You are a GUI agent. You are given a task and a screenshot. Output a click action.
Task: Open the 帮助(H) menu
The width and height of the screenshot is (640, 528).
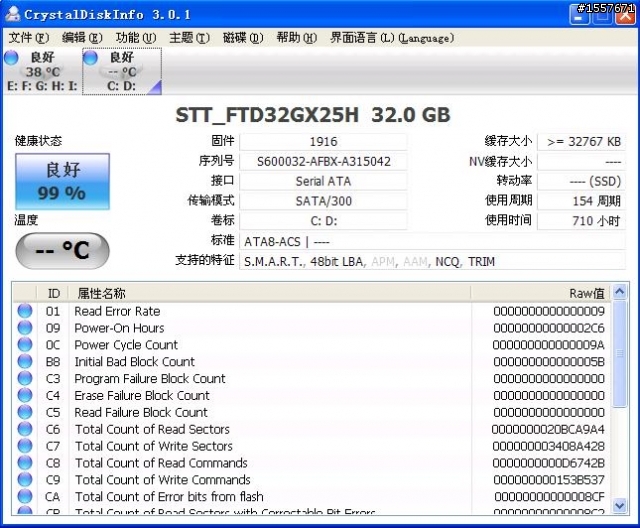(297, 38)
